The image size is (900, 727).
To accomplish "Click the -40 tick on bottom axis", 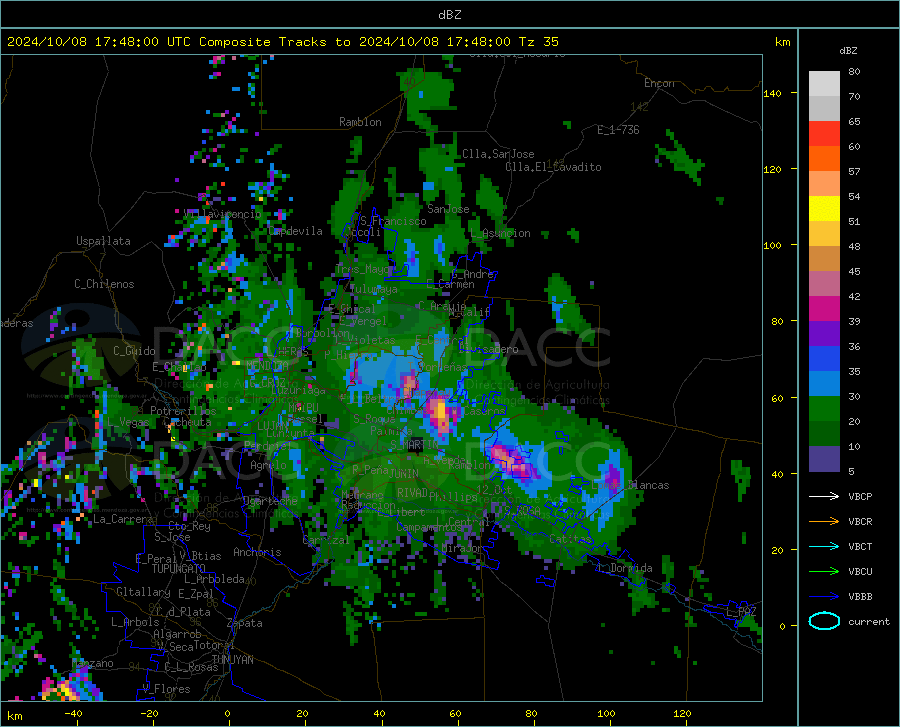I will click(x=73, y=713).
